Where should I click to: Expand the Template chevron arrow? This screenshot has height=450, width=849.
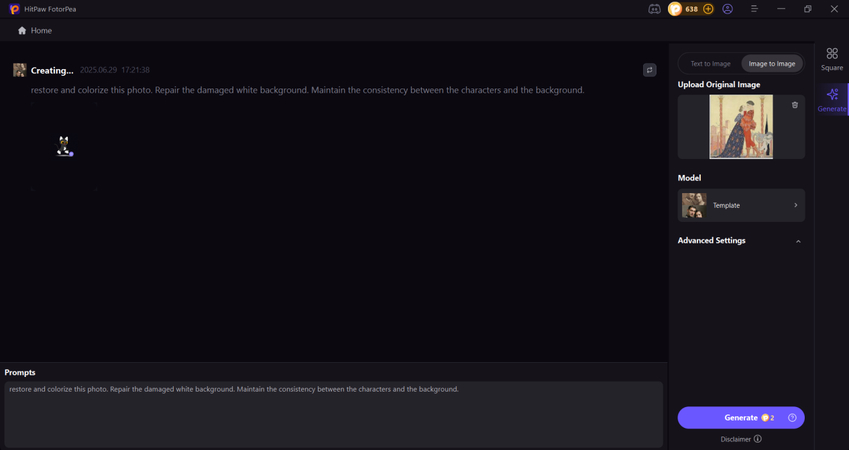click(795, 205)
